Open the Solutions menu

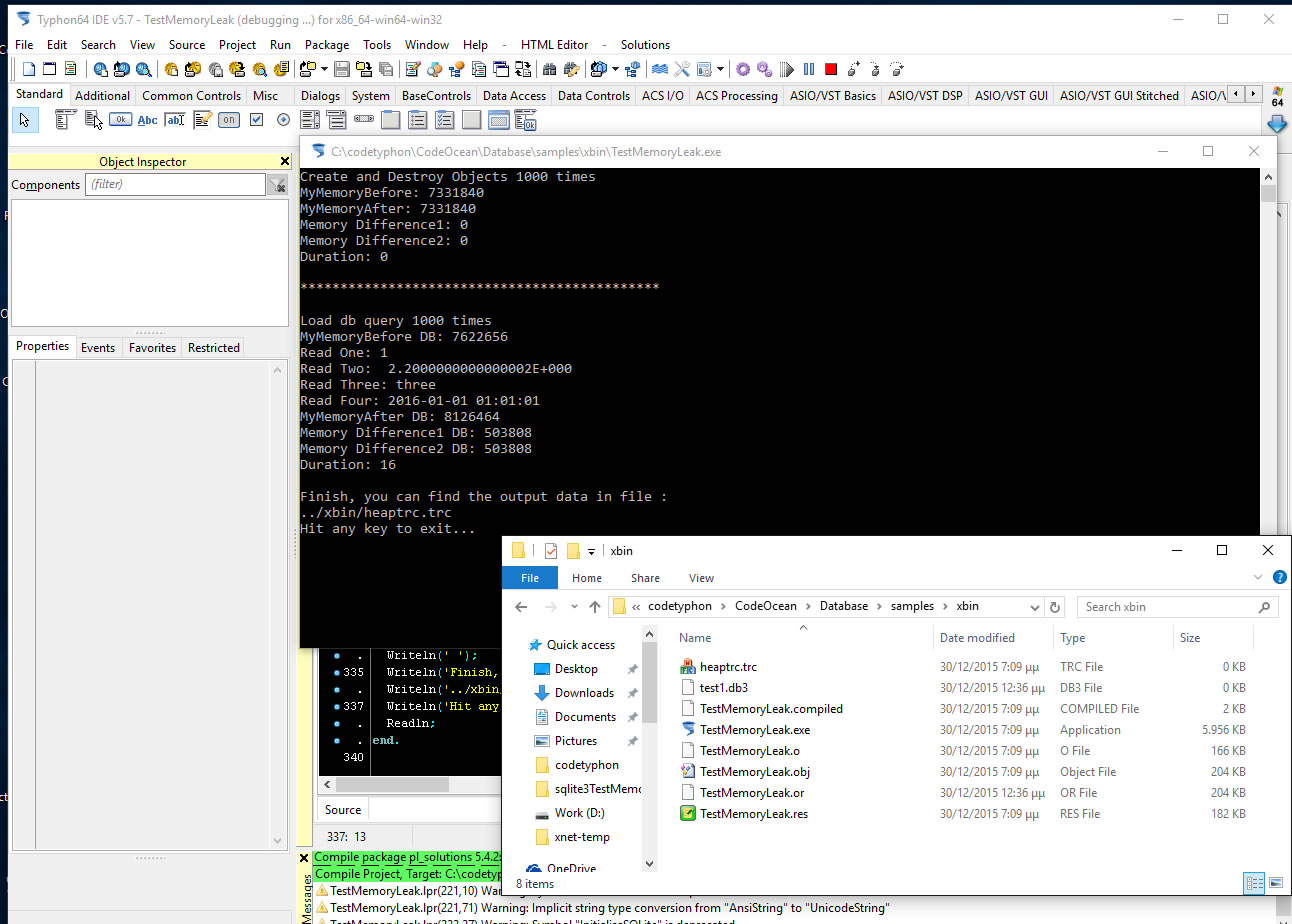coord(645,44)
